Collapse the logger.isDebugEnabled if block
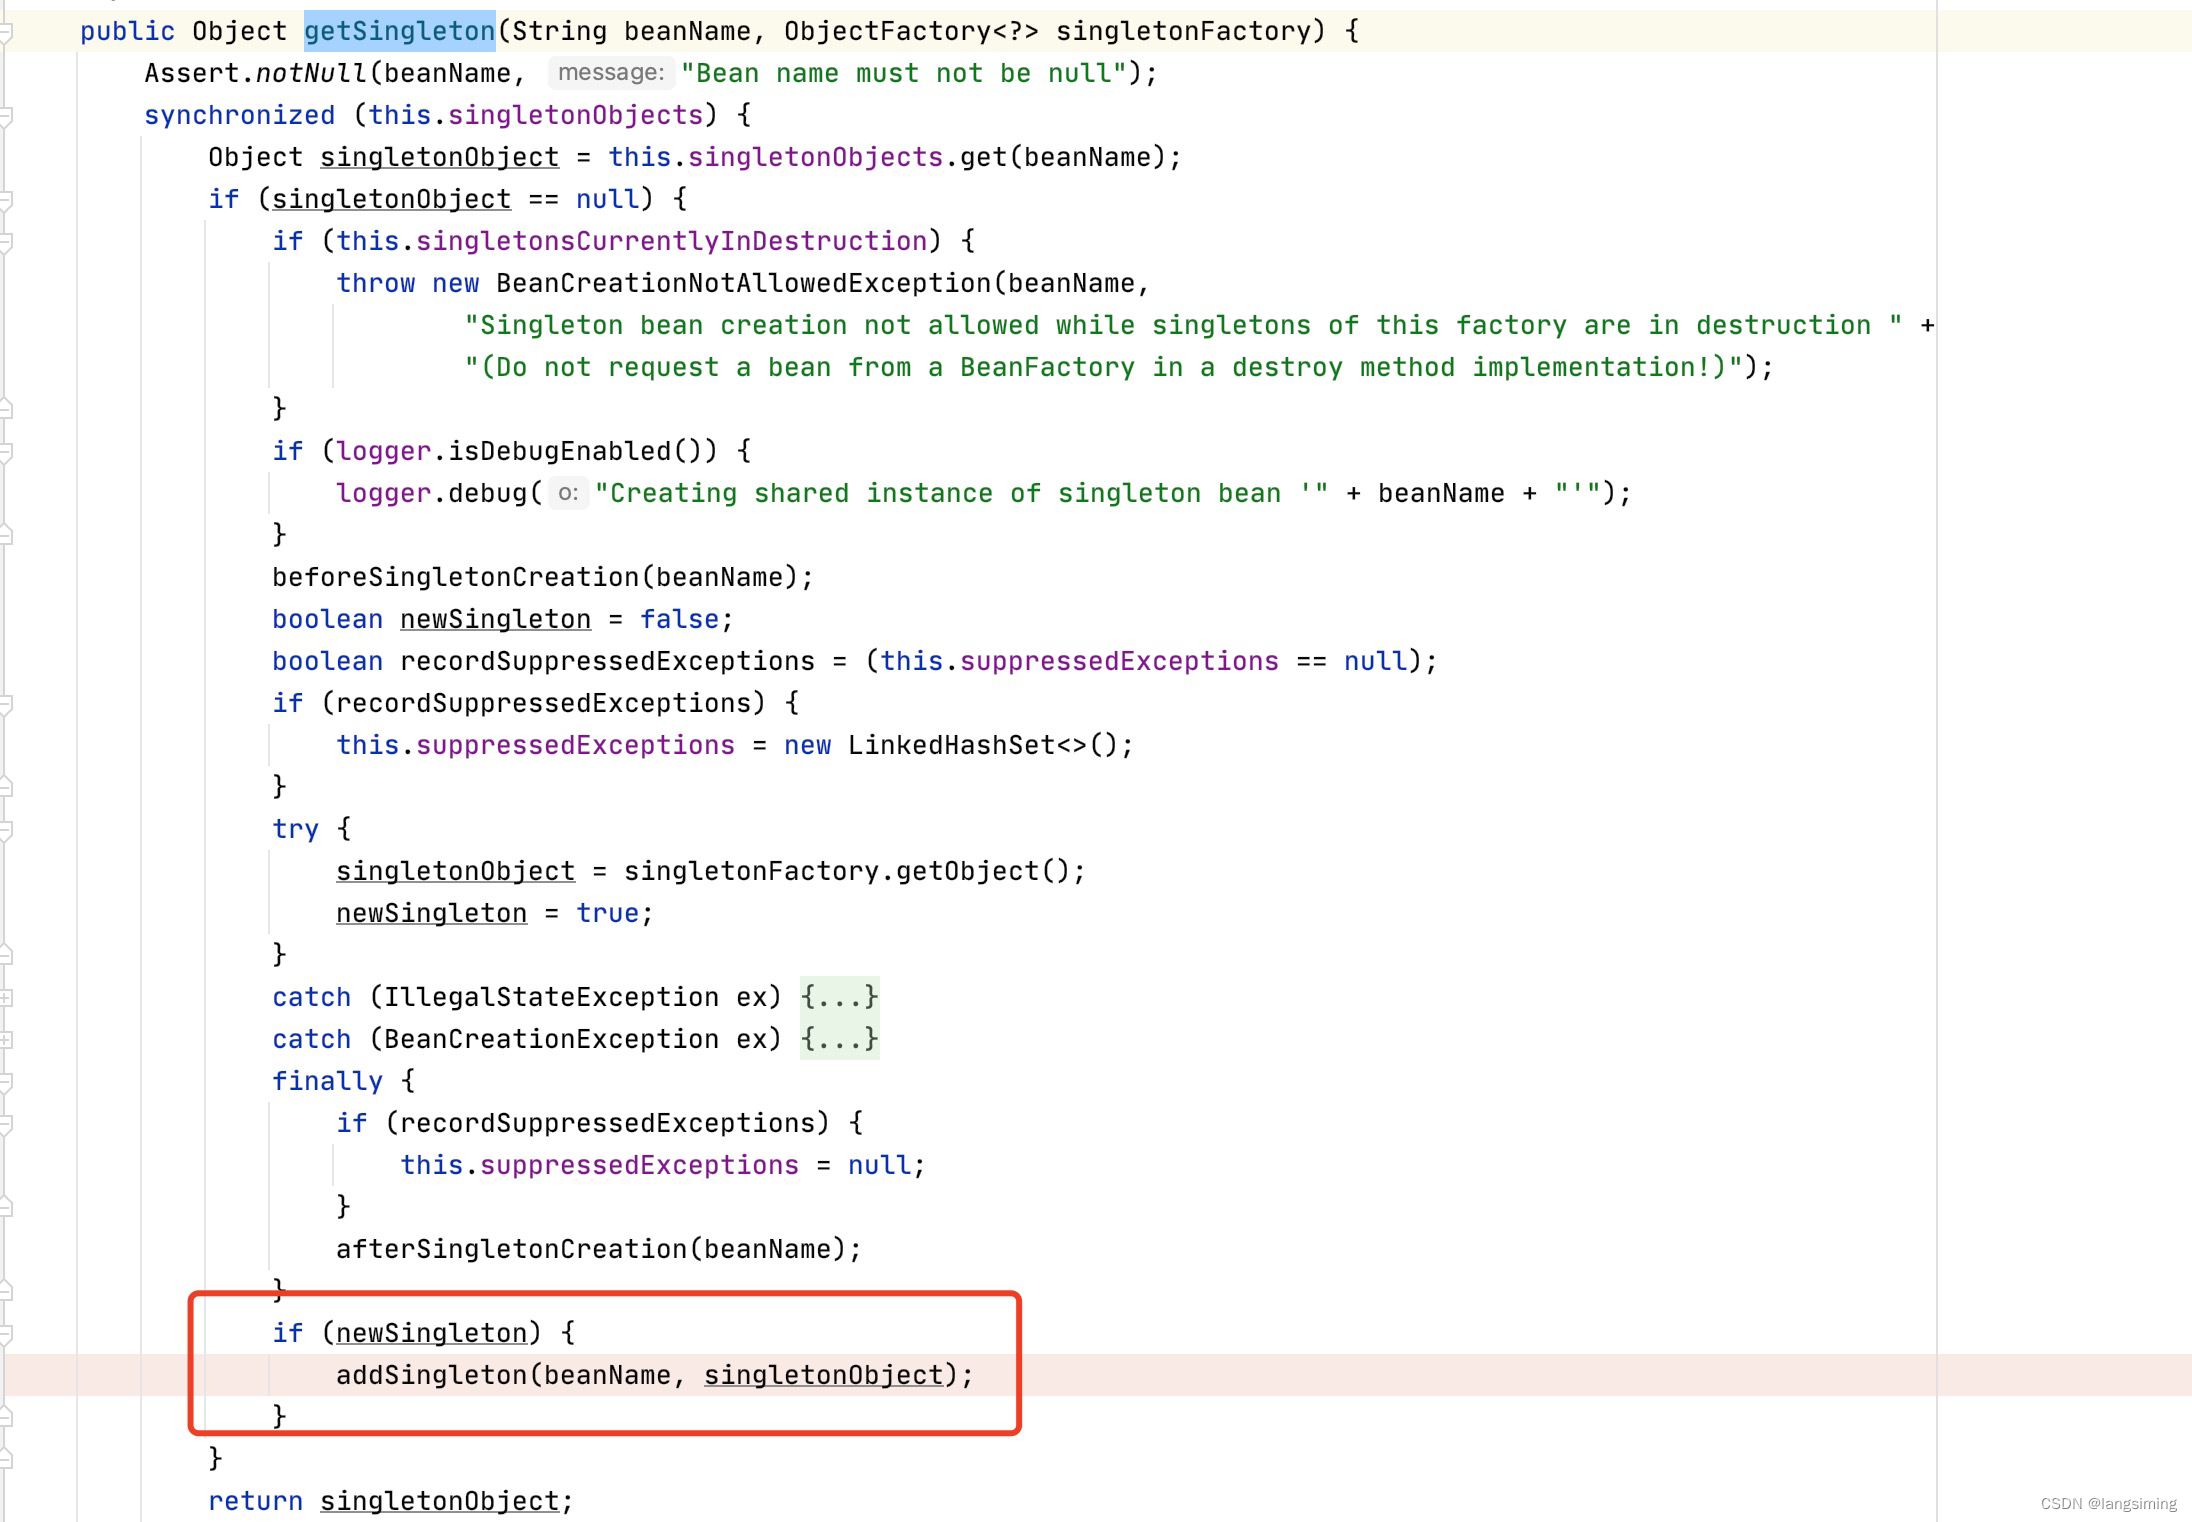 coord(5,453)
